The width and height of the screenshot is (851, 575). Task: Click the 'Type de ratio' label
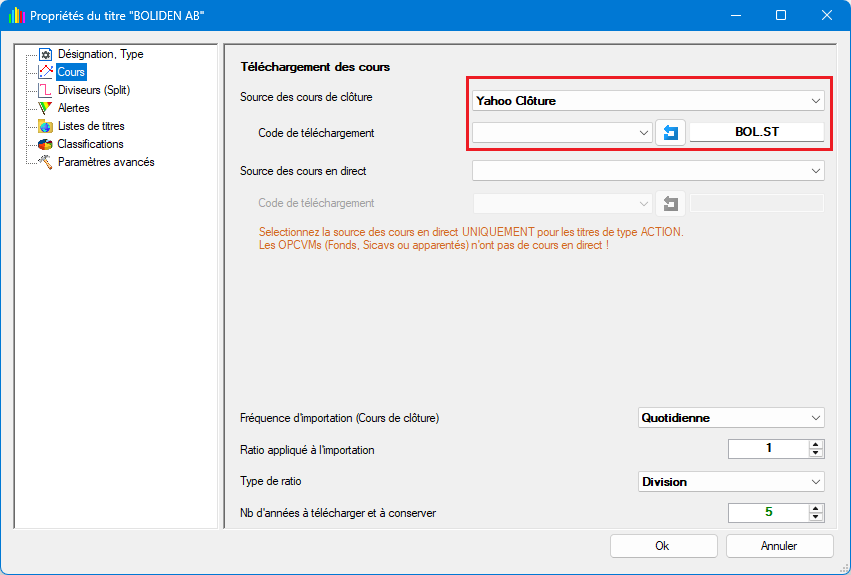pos(271,481)
